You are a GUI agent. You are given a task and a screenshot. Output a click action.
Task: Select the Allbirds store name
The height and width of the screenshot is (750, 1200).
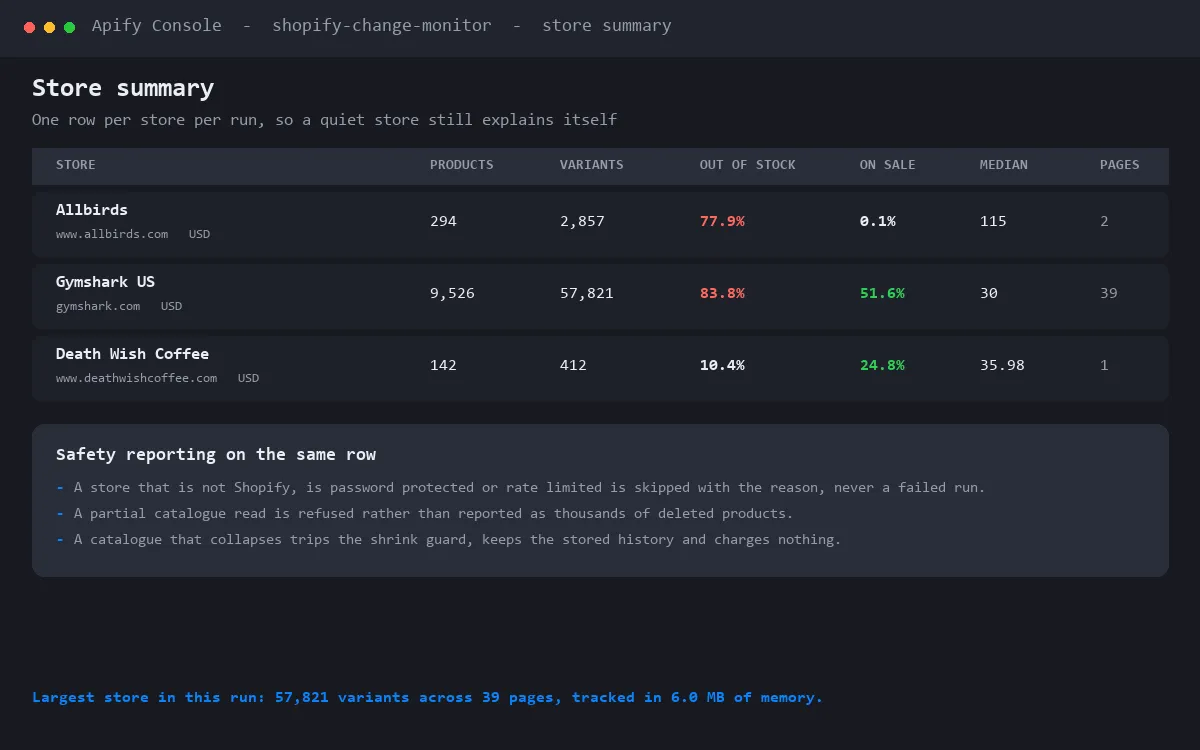tap(92, 210)
